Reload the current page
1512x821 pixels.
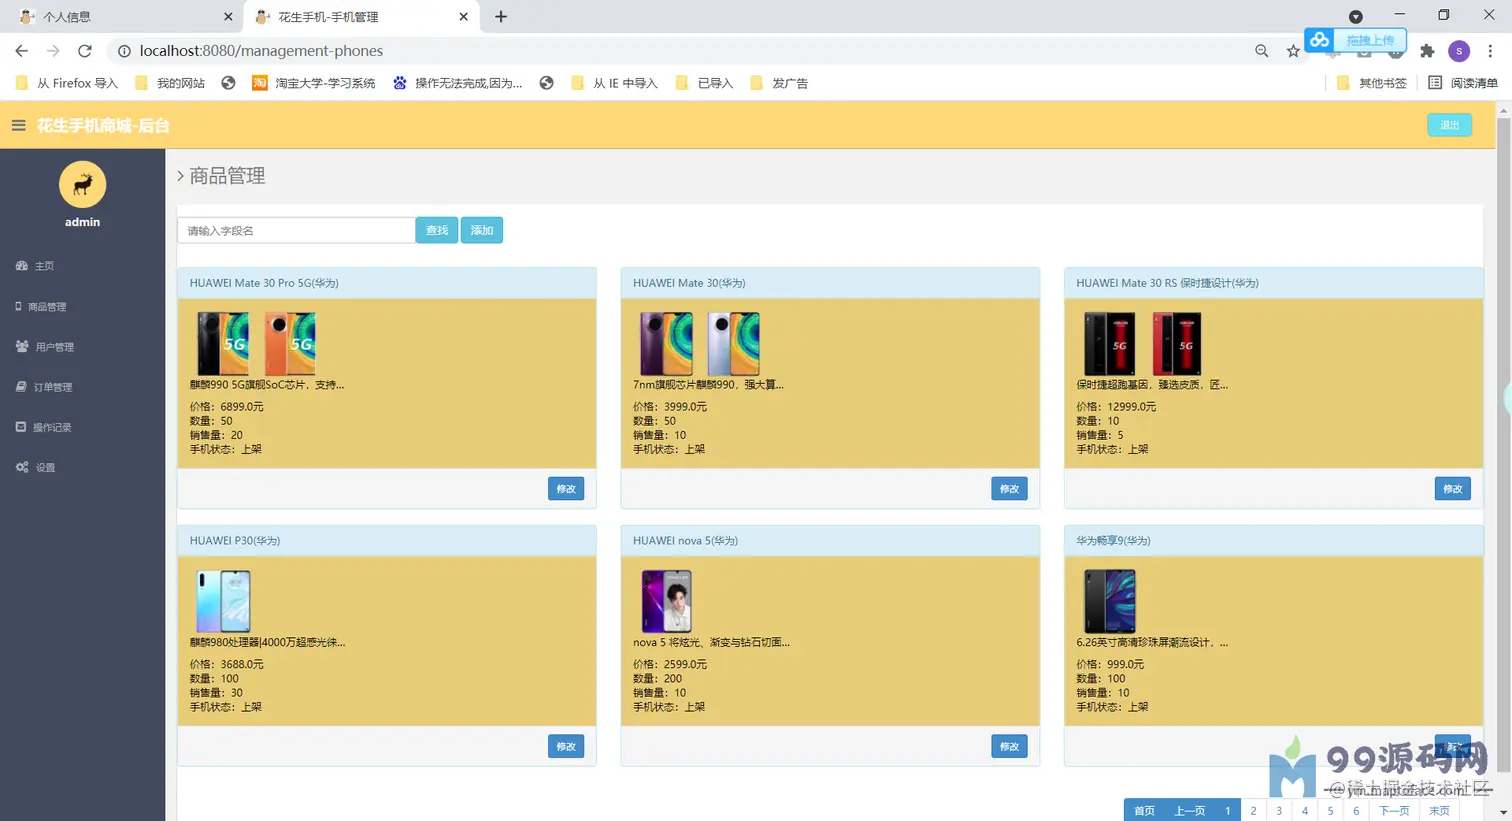coord(85,51)
